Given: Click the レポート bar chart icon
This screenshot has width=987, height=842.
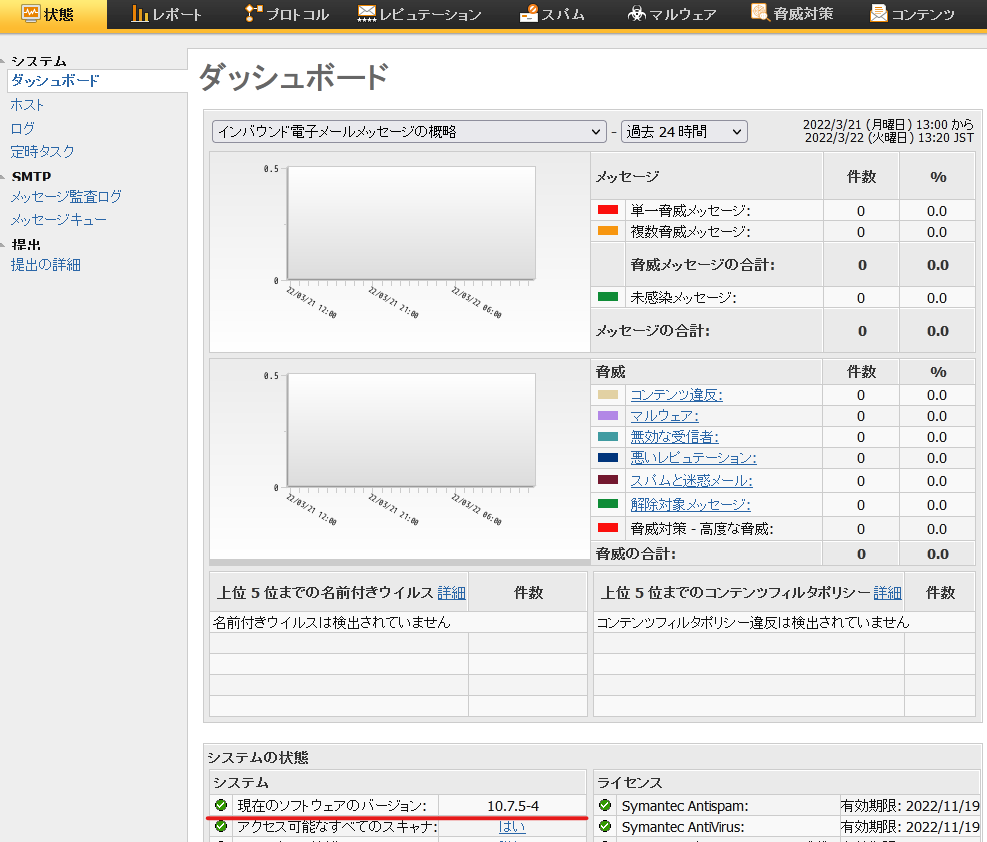Looking at the screenshot, I should [140, 14].
